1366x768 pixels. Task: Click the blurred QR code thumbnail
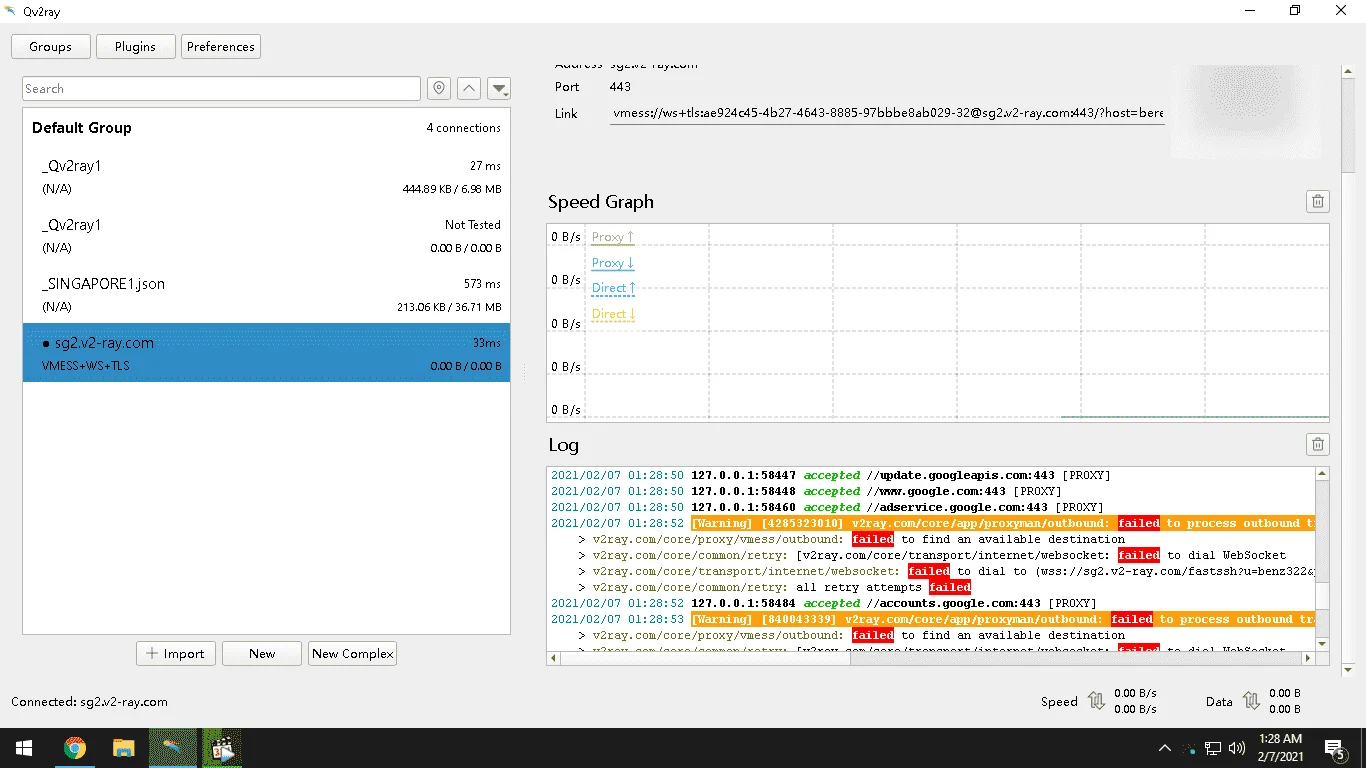coord(1247,110)
